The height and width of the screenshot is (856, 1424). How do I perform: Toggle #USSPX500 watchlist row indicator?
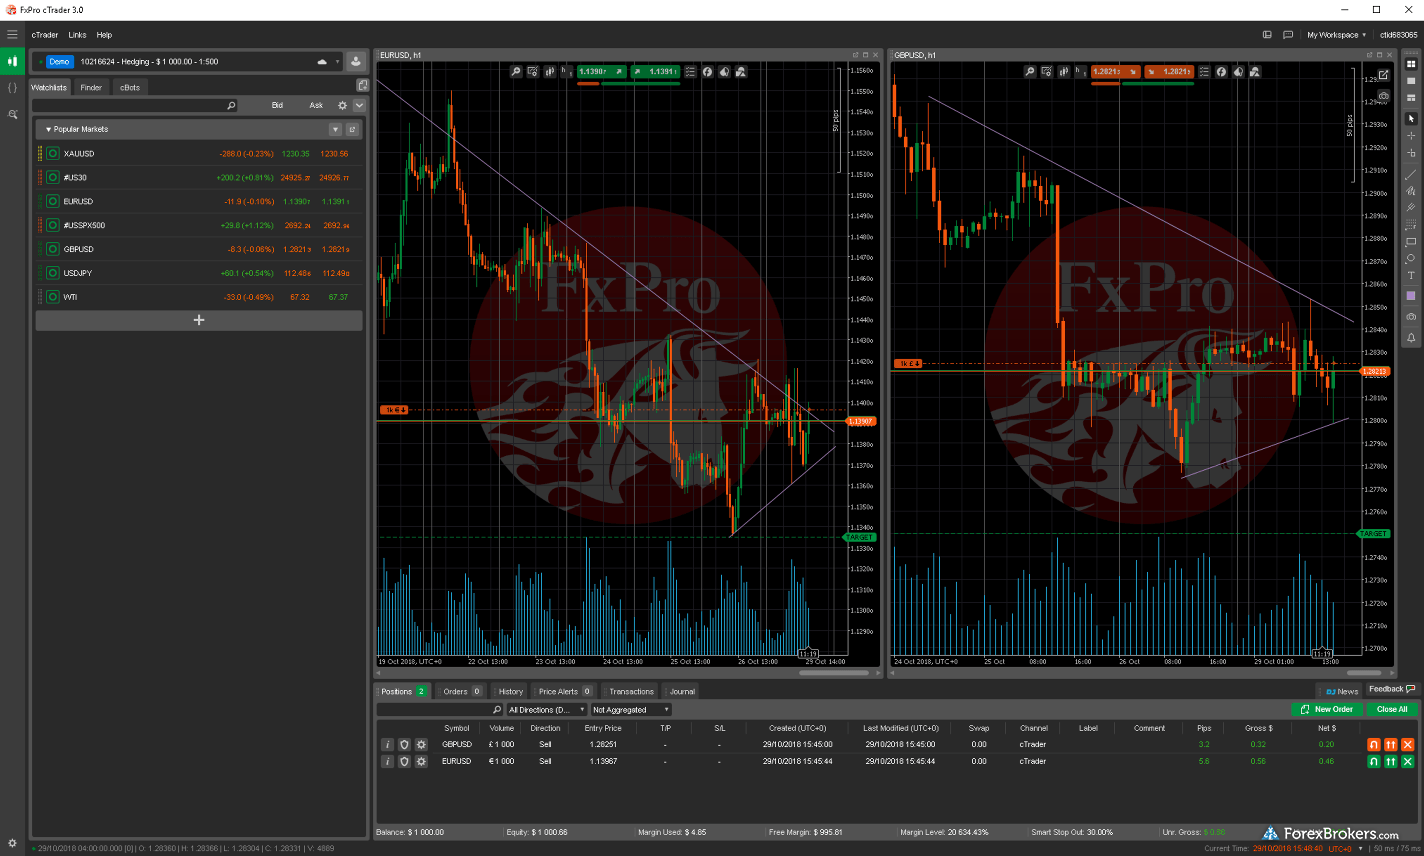[52, 225]
